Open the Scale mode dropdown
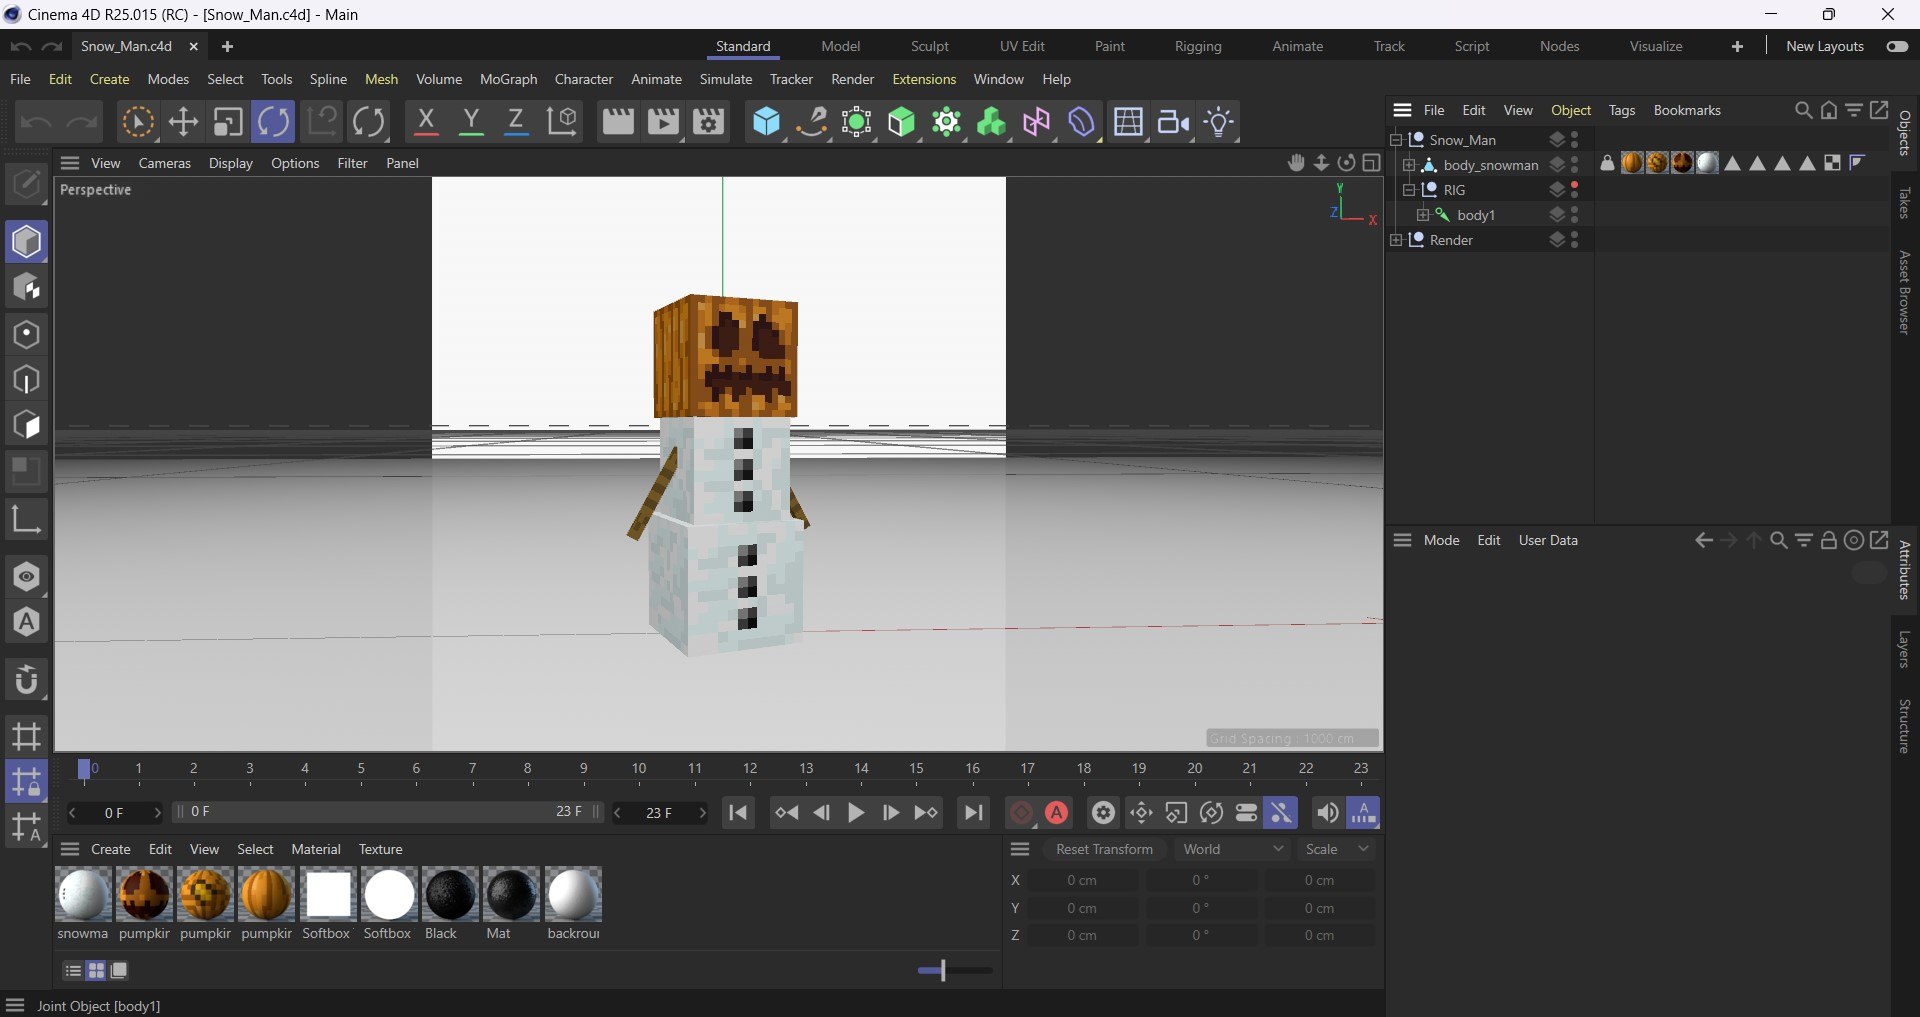 coord(1336,849)
